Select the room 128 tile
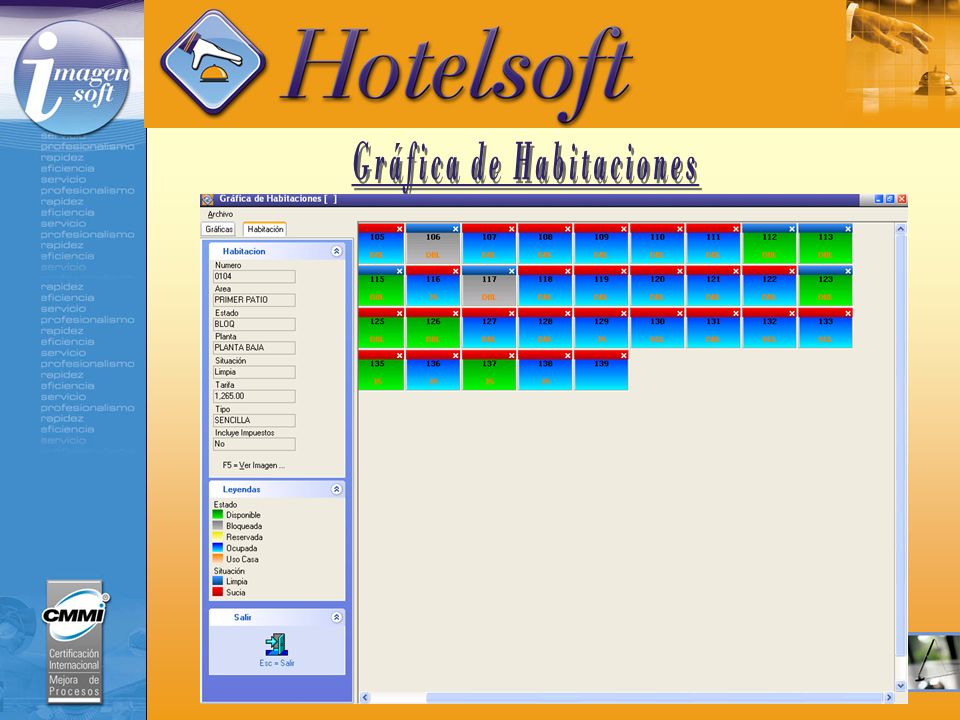960x720 pixels. point(545,328)
